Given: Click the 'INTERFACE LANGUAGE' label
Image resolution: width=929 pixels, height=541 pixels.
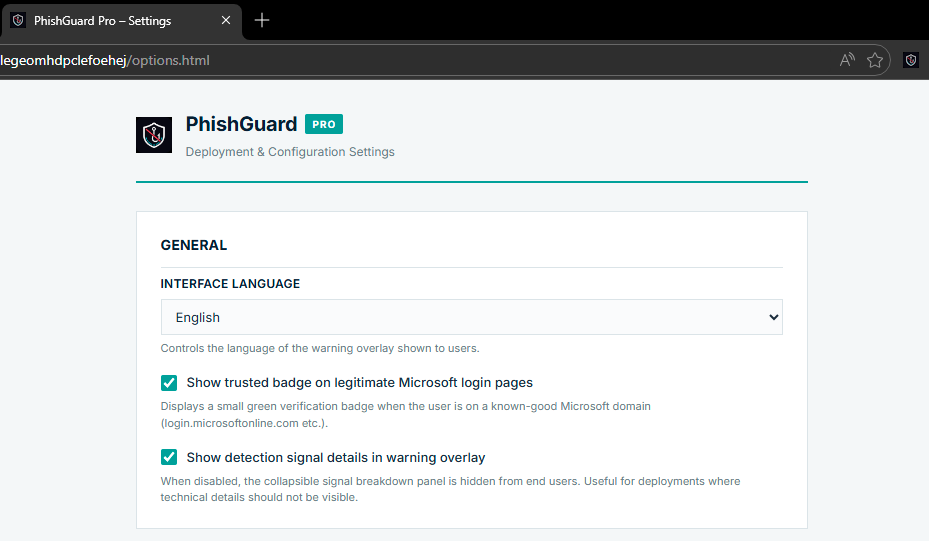Looking at the screenshot, I should (230, 284).
